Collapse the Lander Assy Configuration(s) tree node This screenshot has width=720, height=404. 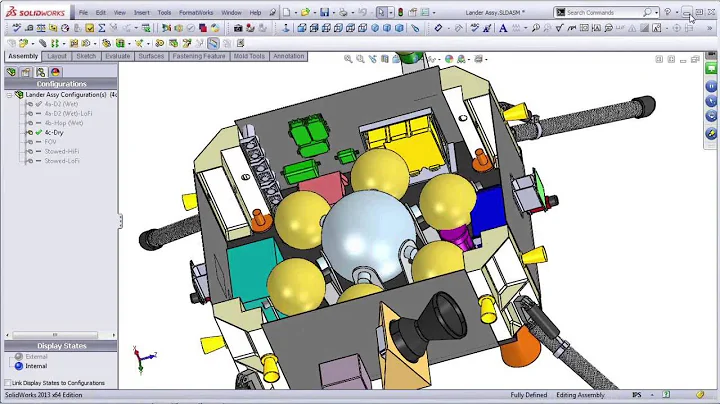9,95
